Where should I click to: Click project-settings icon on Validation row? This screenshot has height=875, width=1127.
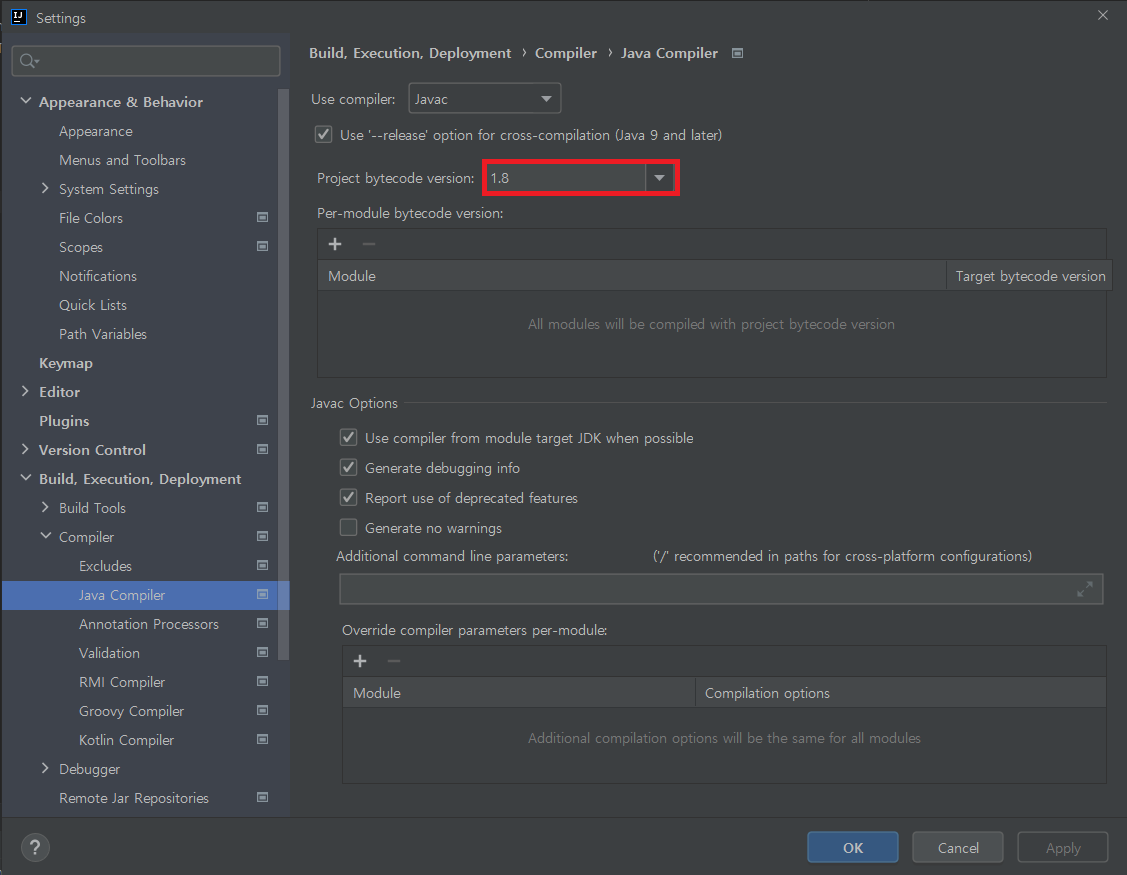pos(262,653)
